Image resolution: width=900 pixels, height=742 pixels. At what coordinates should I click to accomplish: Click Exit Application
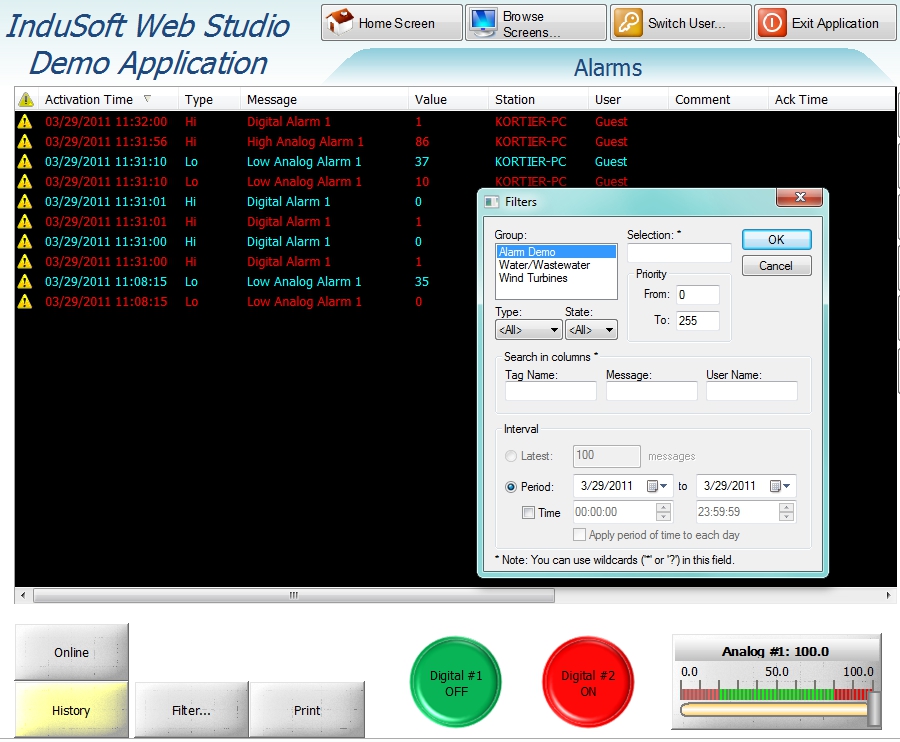pos(825,23)
